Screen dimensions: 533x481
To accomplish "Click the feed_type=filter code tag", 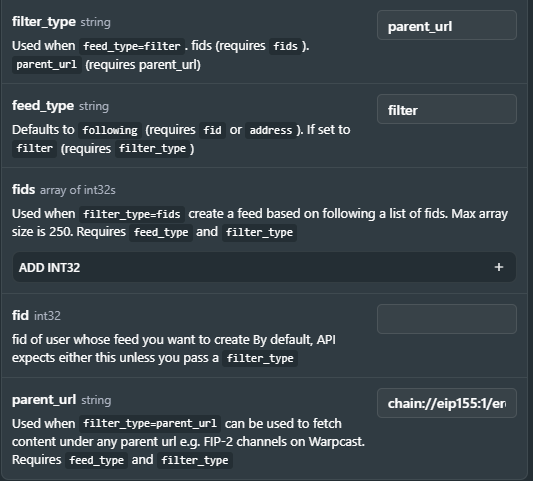I will point(132,46).
